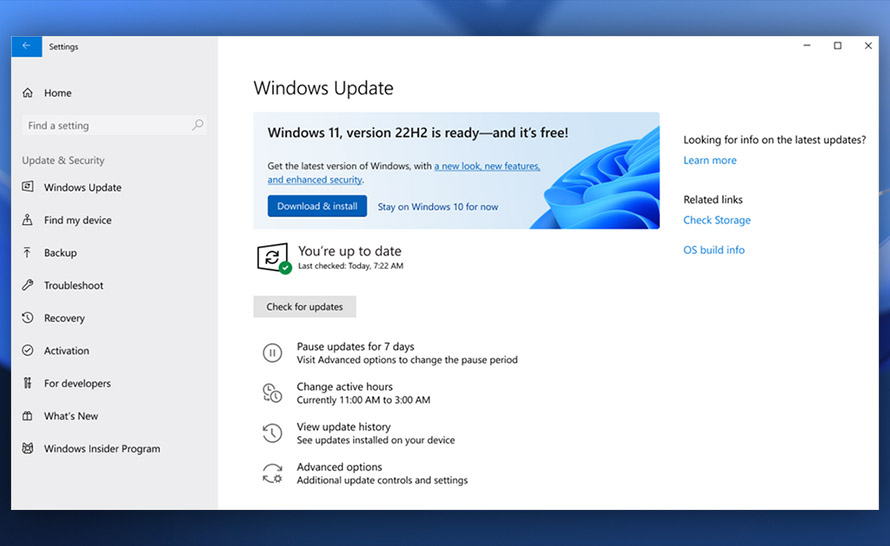Click the Windows Update page heading

click(x=323, y=88)
